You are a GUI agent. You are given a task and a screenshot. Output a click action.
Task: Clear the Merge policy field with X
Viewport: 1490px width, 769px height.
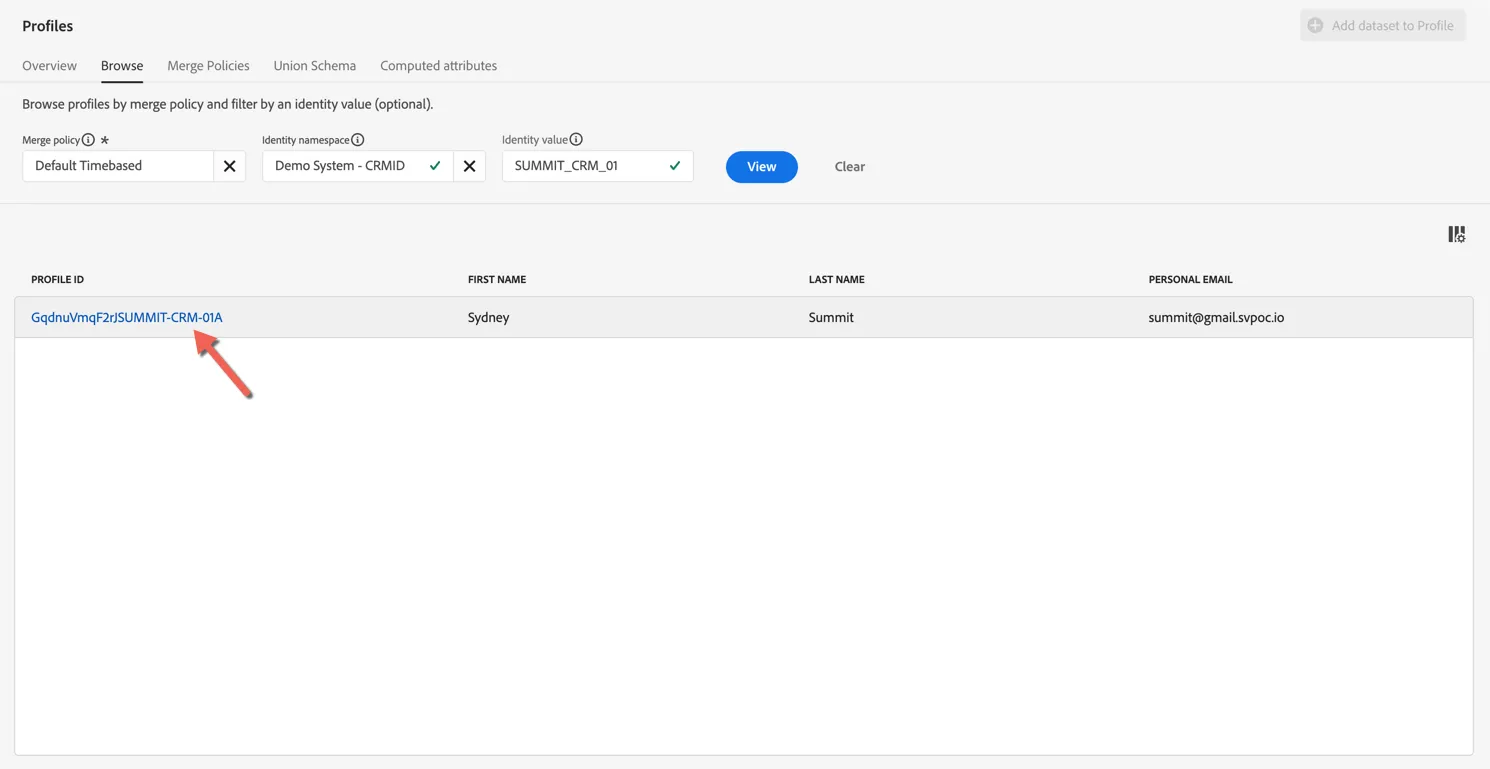tap(229, 166)
